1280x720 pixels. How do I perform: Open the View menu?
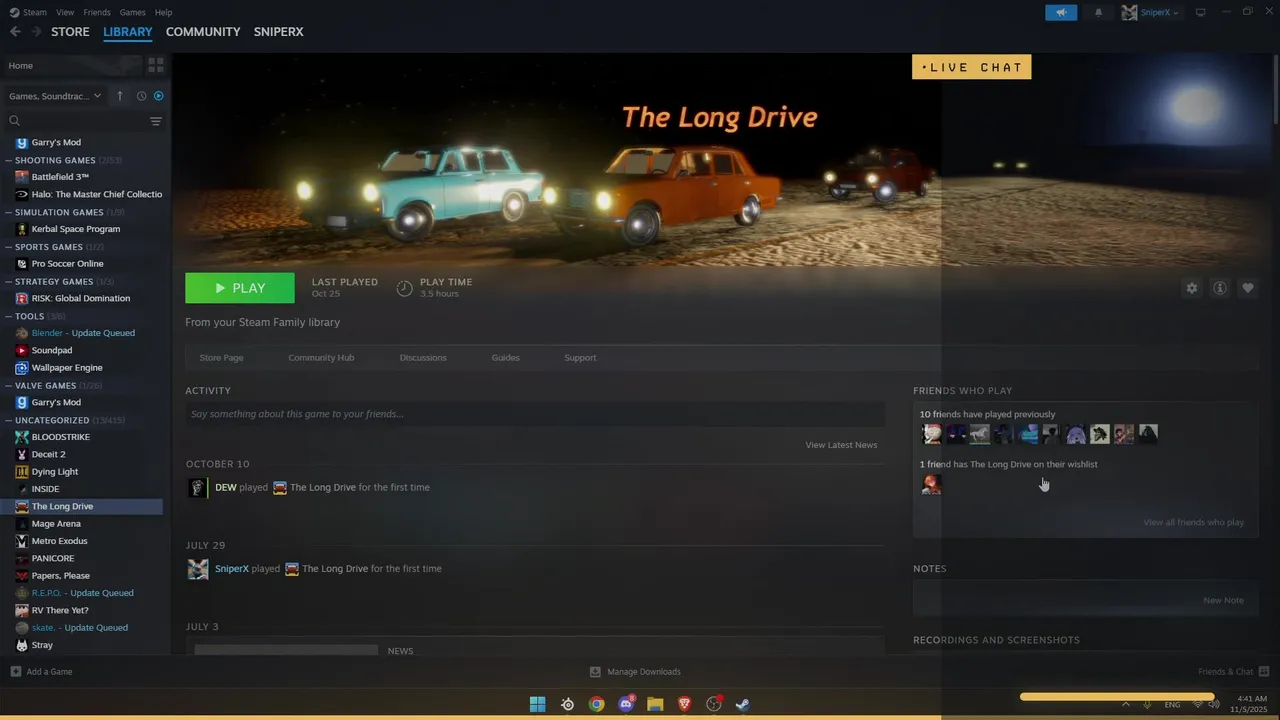65,12
